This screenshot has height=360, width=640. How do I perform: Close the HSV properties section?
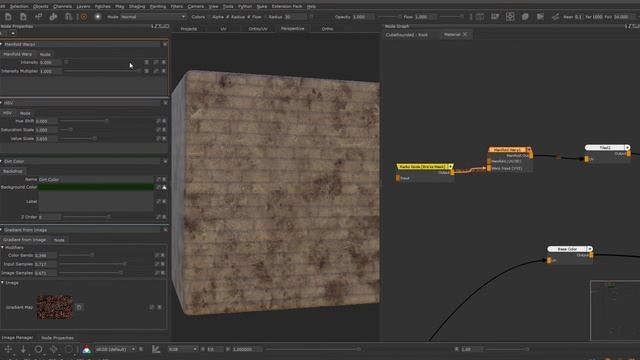tap(165, 103)
